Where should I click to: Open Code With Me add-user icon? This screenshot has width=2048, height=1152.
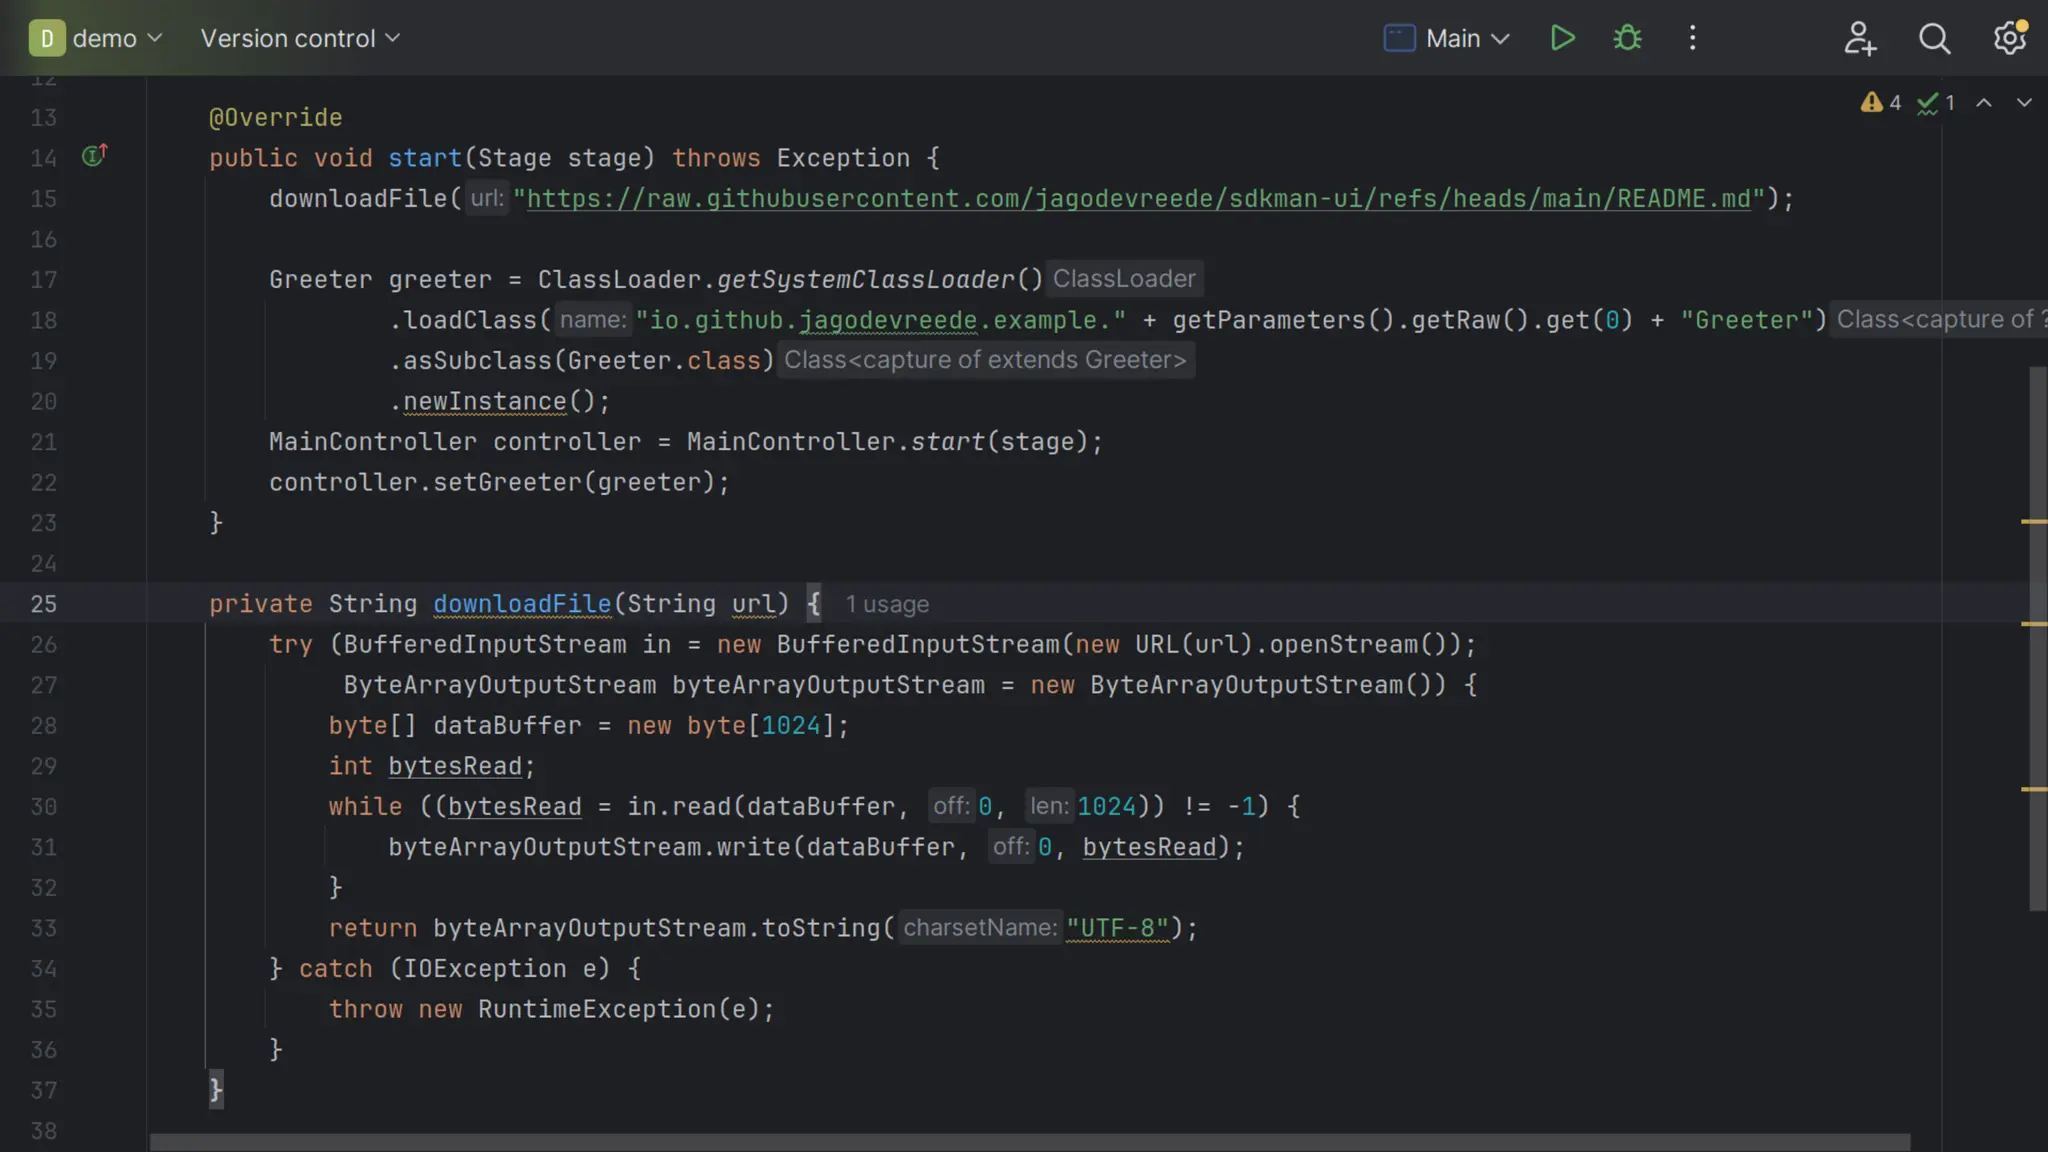pos(1859,38)
